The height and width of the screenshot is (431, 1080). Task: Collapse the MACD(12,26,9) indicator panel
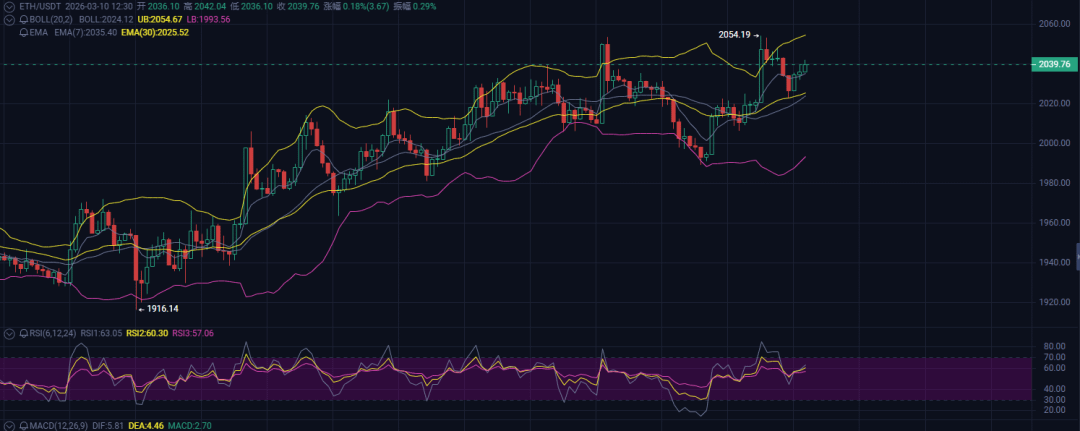(x=10, y=425)
